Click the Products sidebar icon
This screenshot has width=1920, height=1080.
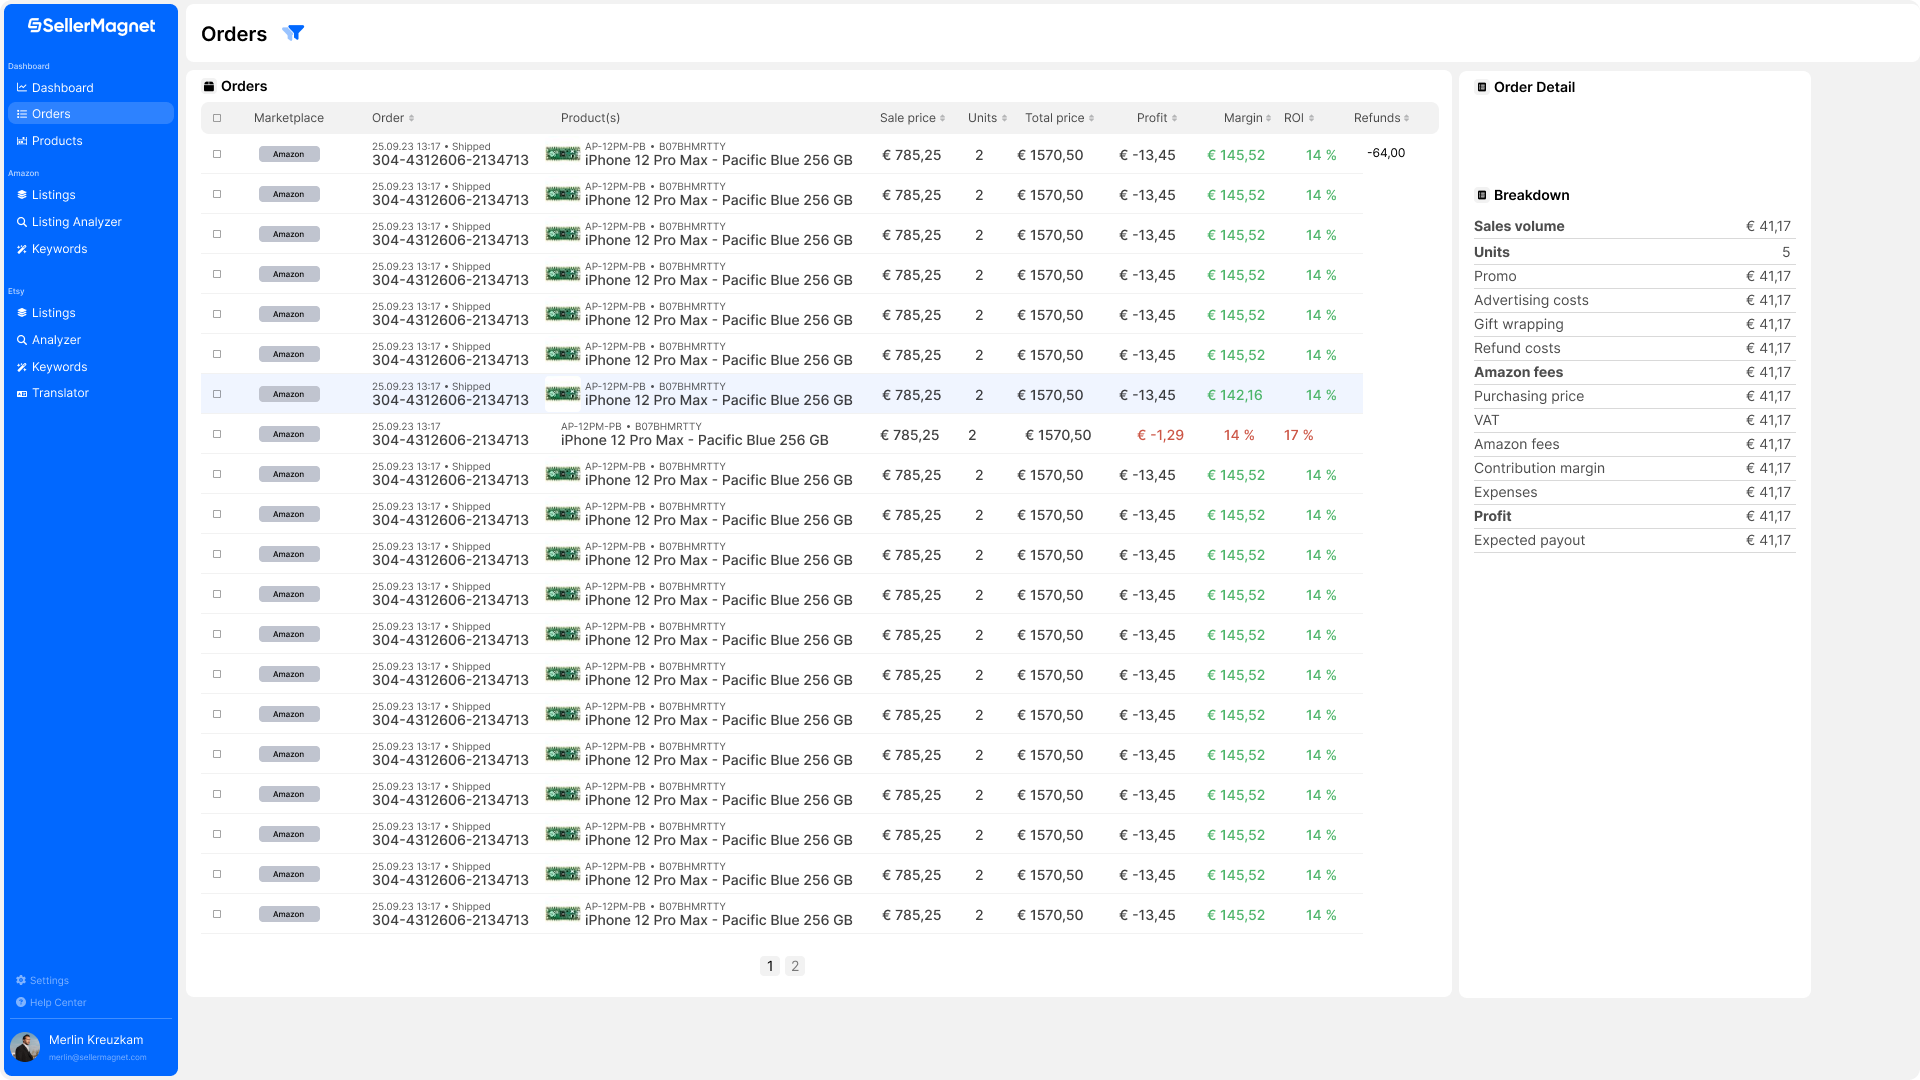(x=22, y=141)
